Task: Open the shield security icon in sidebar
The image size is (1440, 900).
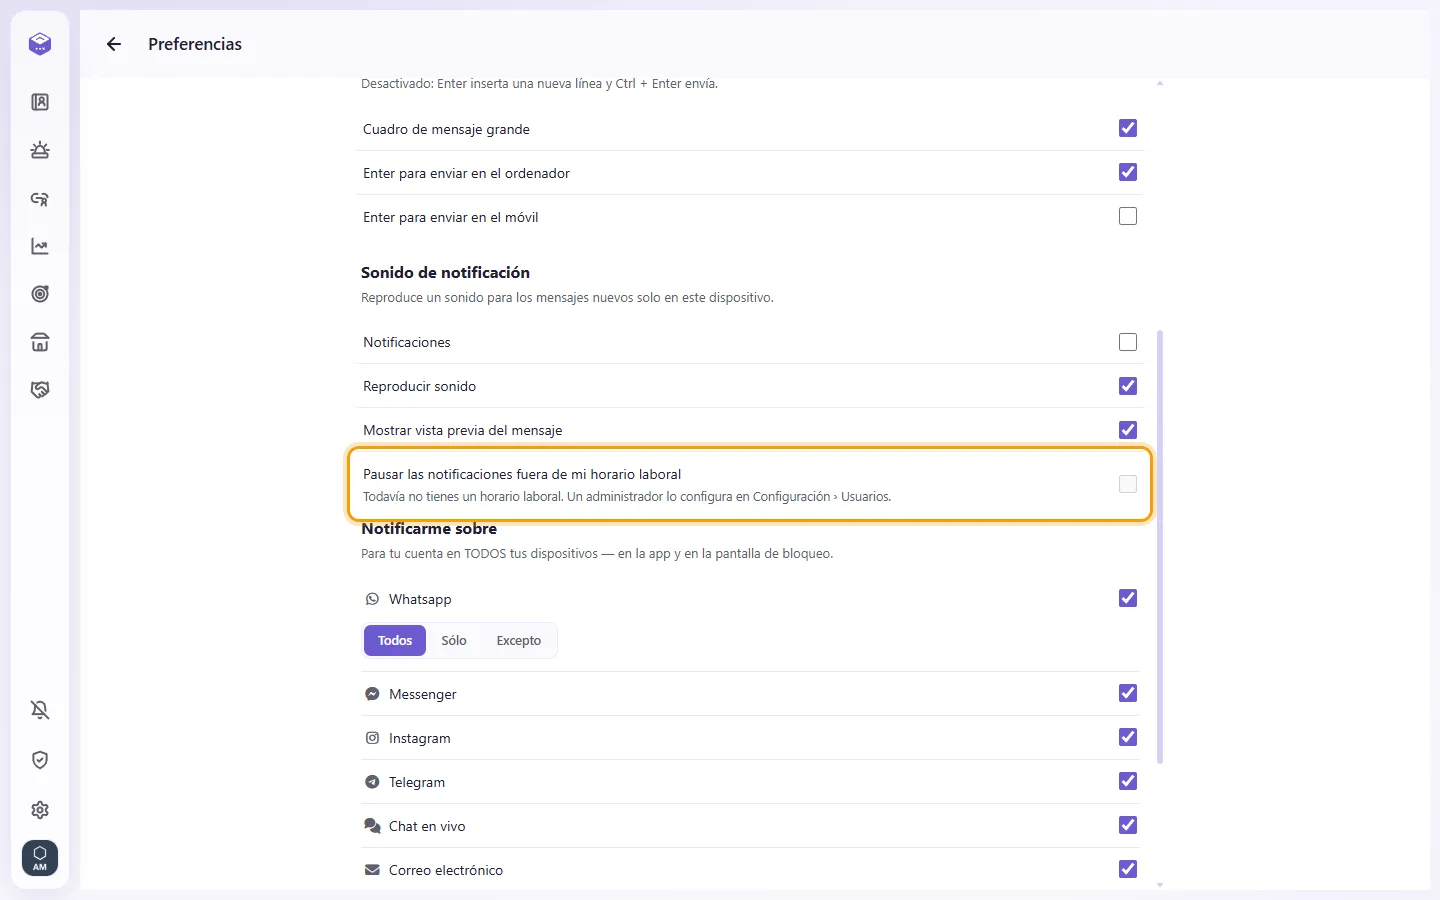Action: point(40,760)
